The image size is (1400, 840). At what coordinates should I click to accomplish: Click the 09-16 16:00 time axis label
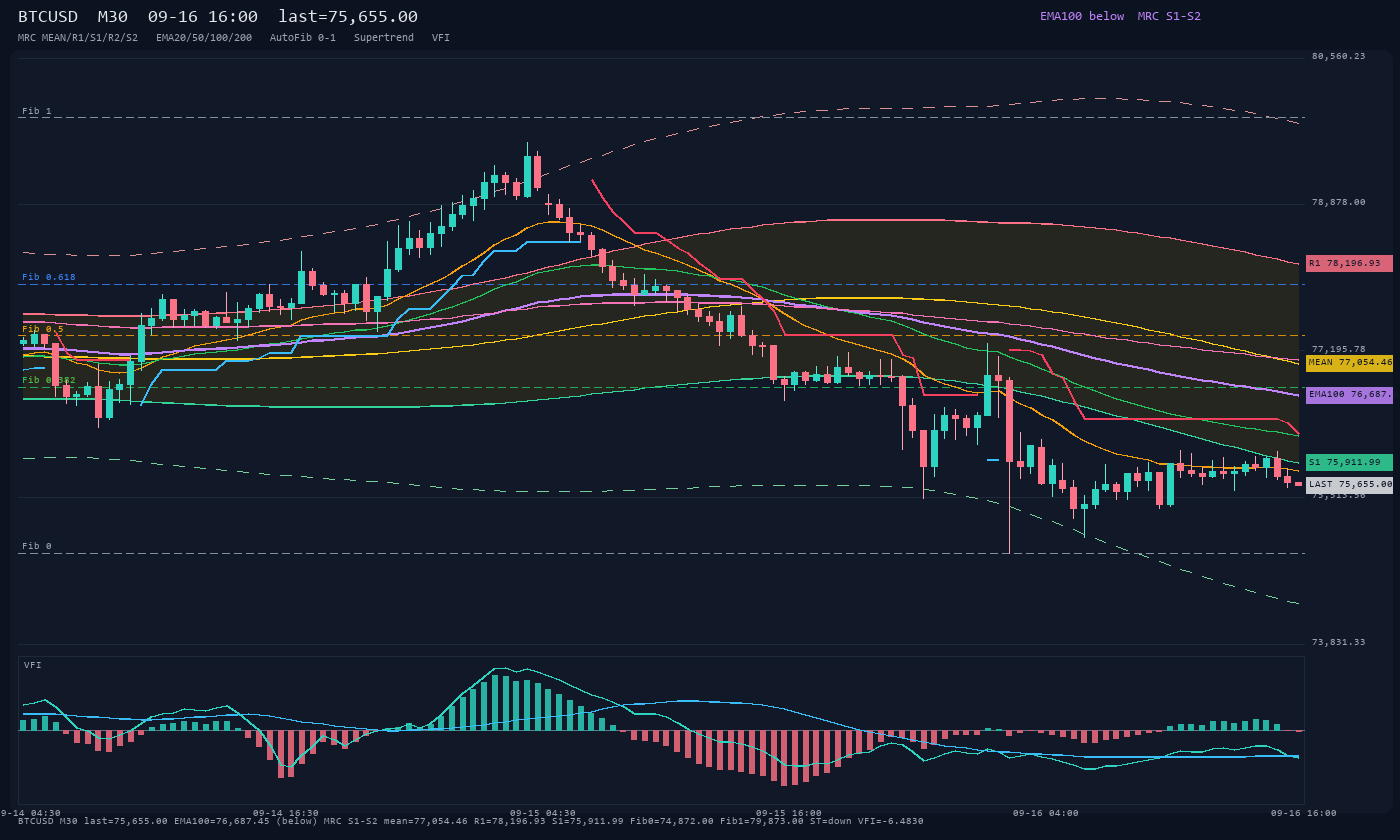click(1304, 813)
